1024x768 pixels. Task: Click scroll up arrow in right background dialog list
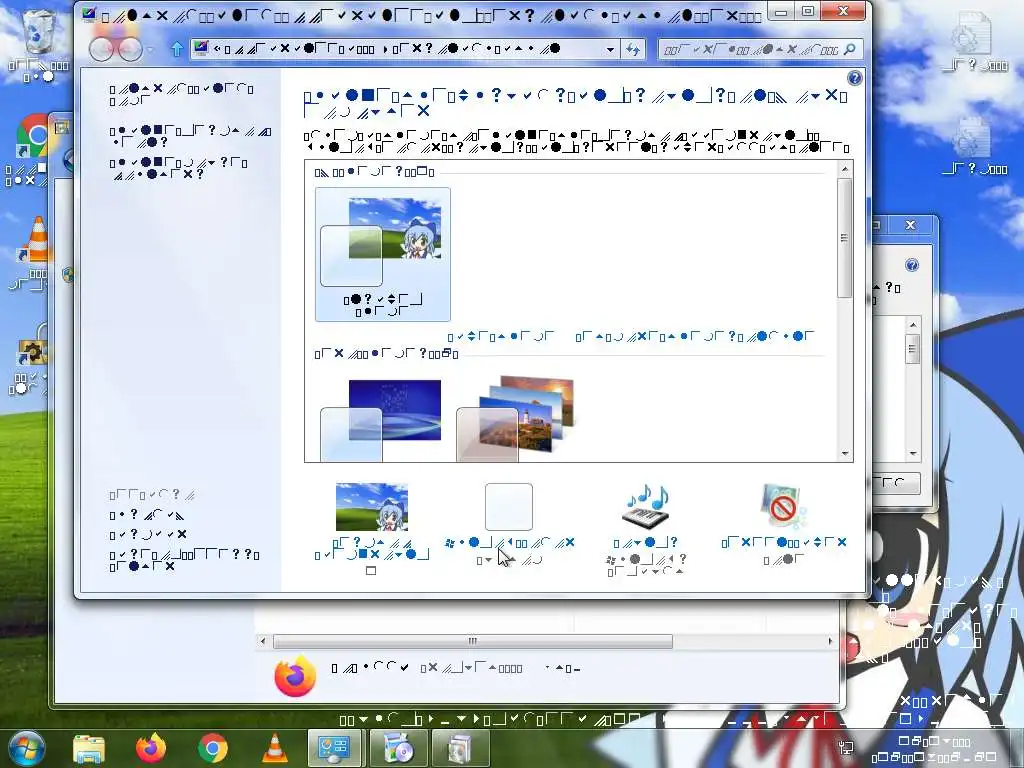click(x=913, y=325)
